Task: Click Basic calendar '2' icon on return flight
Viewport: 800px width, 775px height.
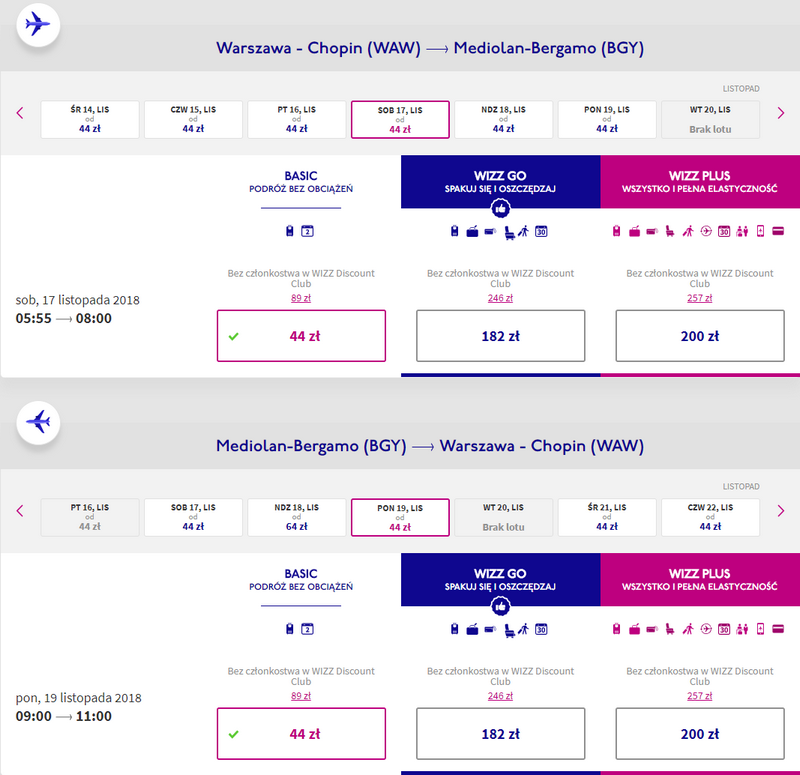Action: 307,629
